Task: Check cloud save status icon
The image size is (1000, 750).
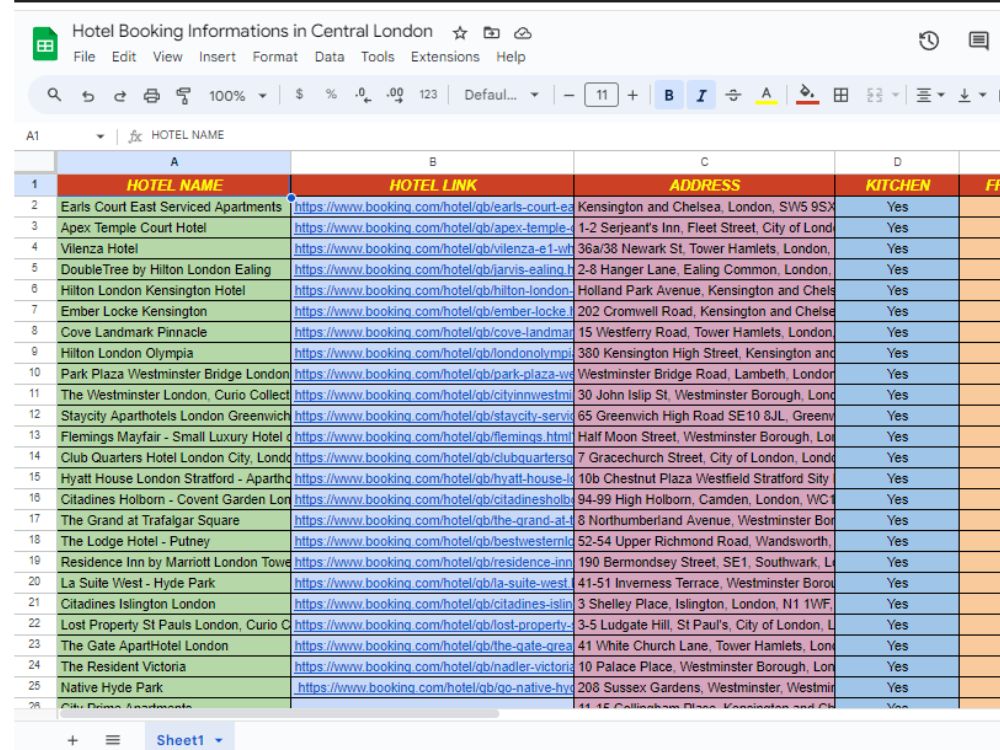Action: pyautogui.click(x=523, y=33)
